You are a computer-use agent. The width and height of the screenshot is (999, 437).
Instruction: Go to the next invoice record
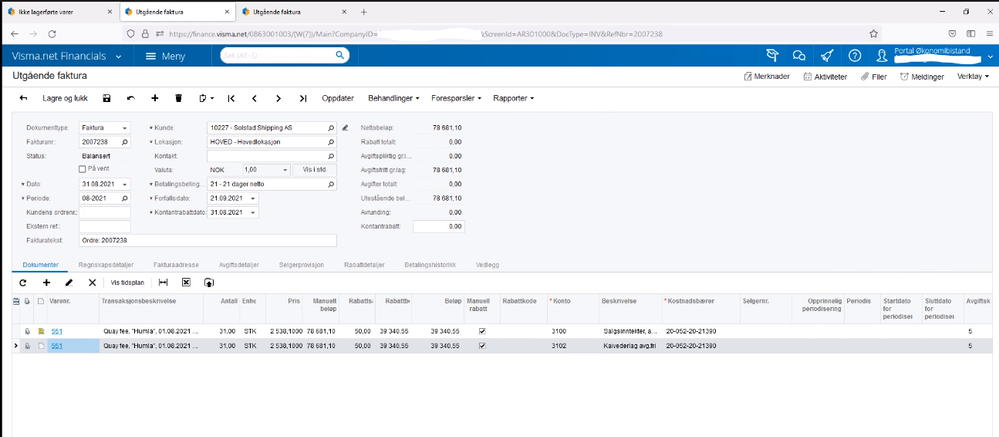tap(278, 98)
